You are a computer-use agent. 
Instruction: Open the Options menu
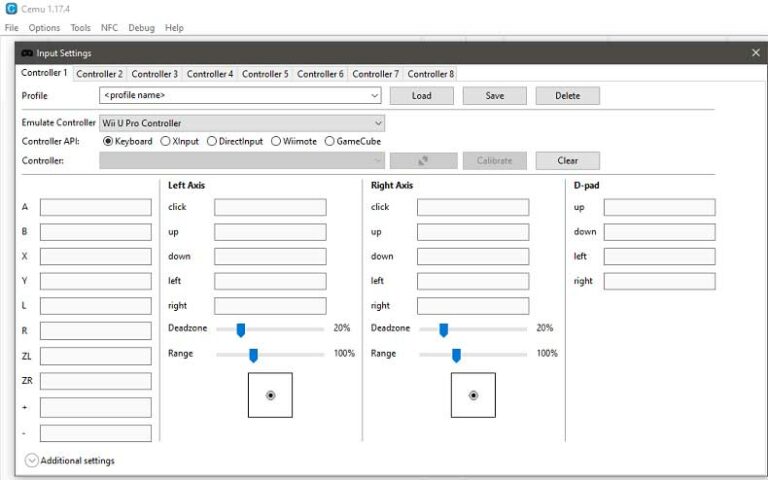point(44,28)
